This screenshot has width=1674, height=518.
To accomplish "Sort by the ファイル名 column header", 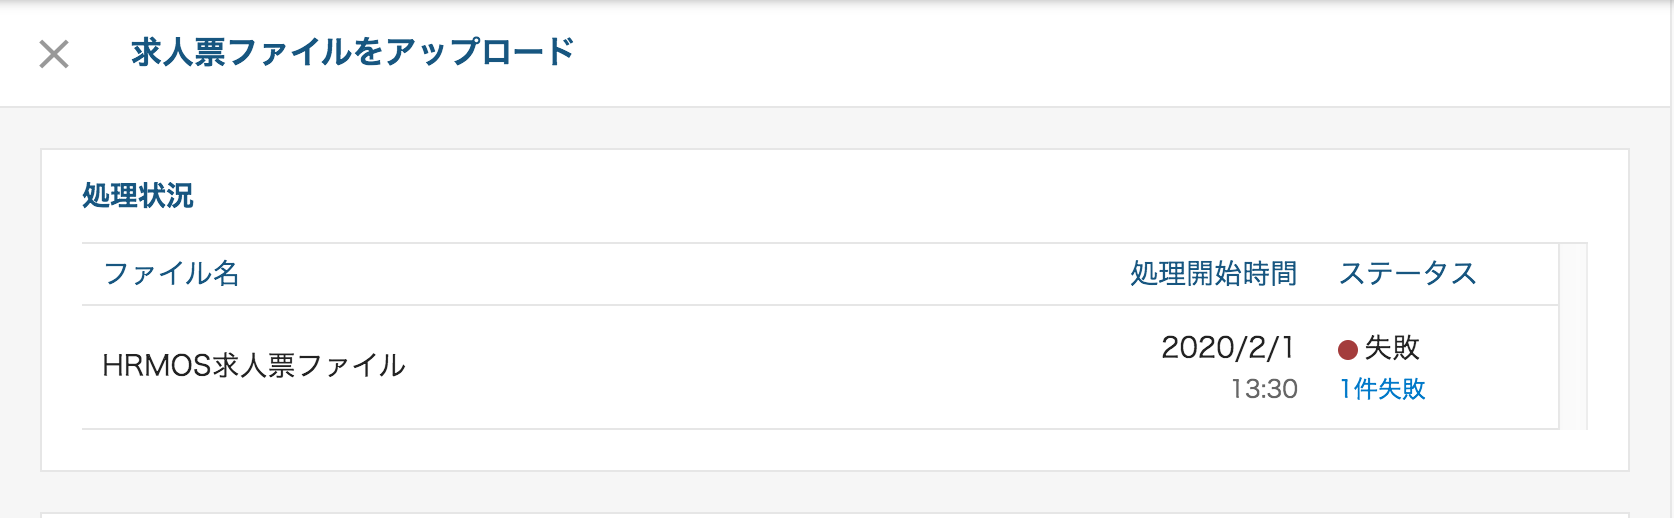I will click(171, 273).
